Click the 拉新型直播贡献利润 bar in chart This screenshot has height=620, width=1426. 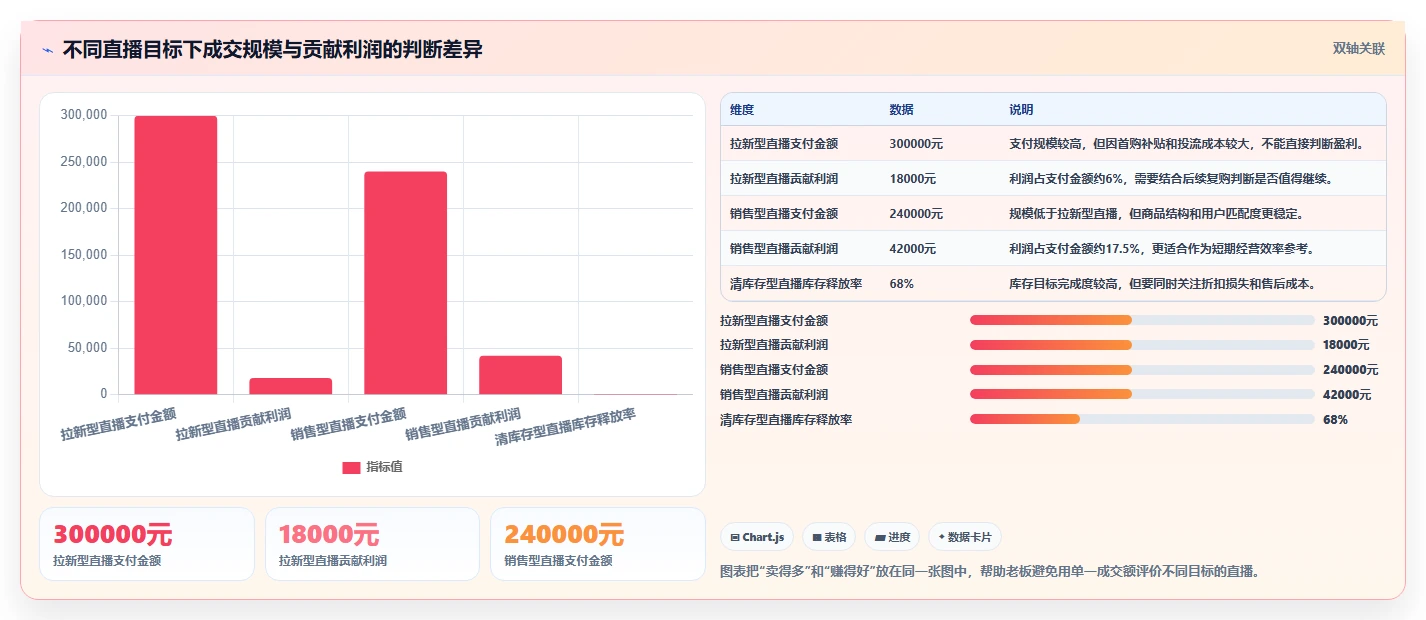tap(291, 386)
